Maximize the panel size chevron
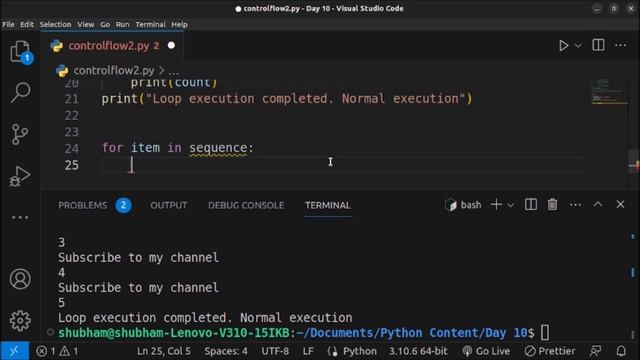The image size is (640, 360). pos(598,204)
